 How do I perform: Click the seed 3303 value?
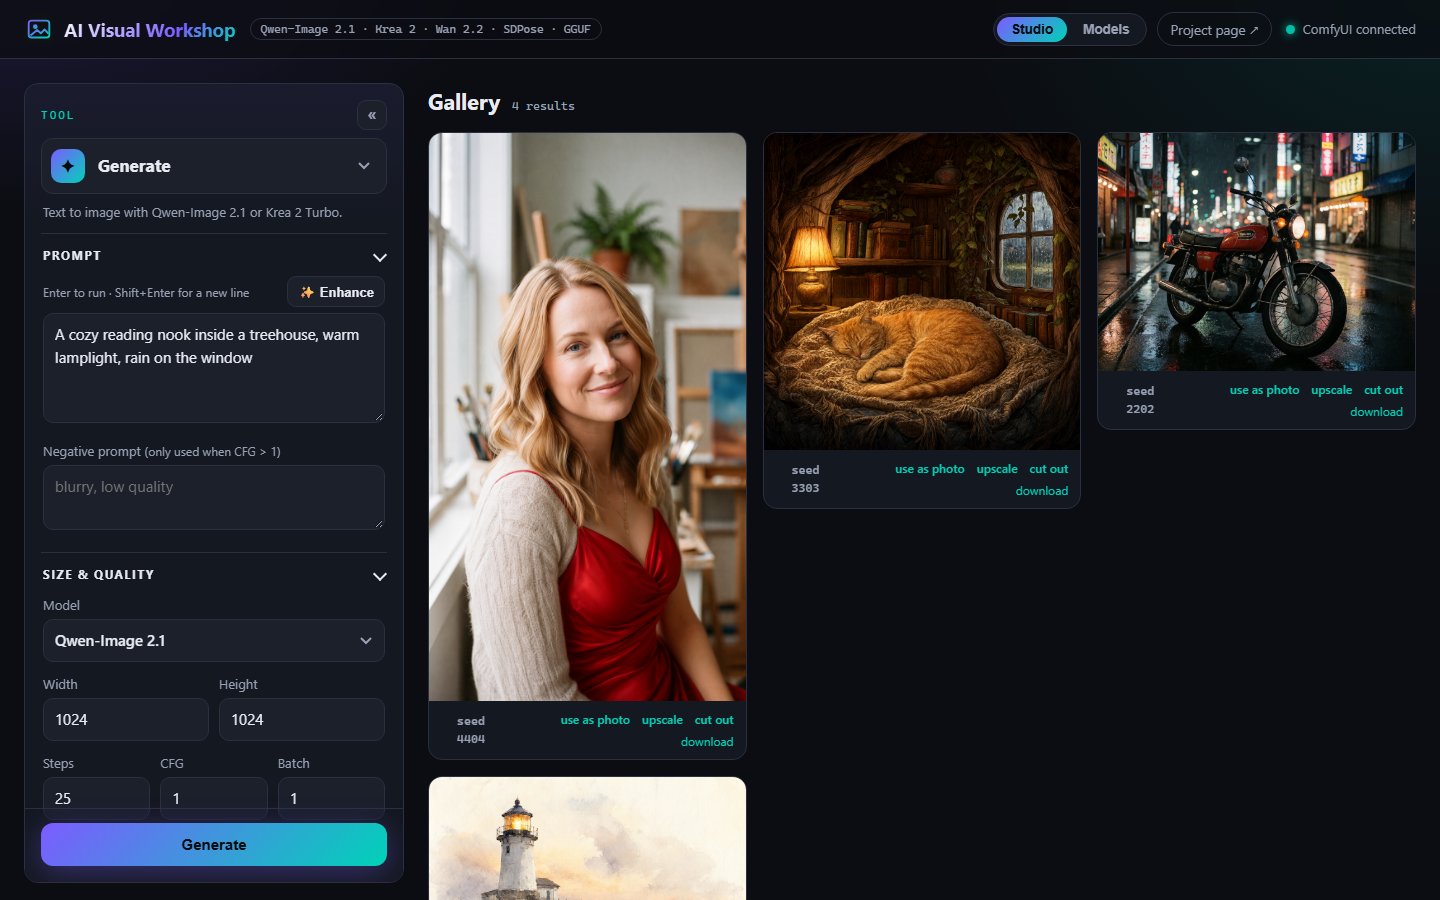805,488
